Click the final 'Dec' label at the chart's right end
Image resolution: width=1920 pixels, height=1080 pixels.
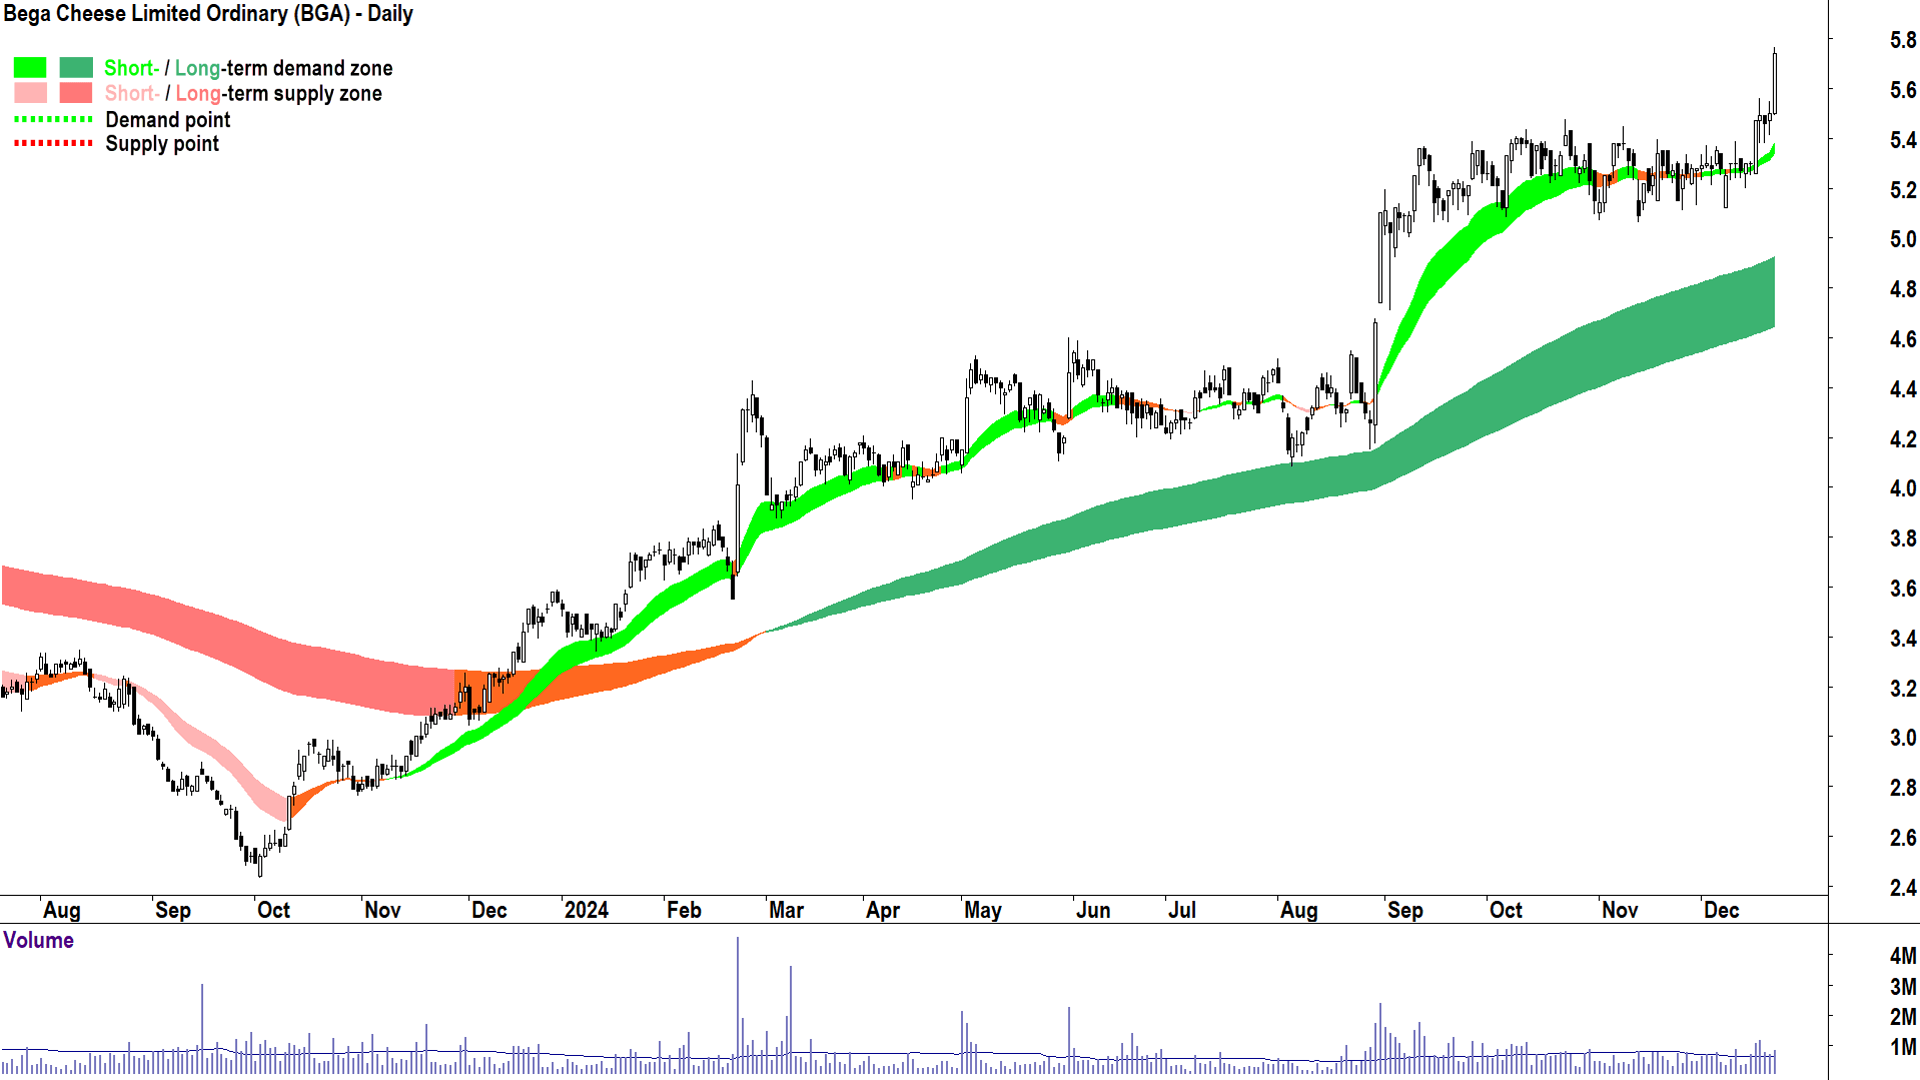1721,910
